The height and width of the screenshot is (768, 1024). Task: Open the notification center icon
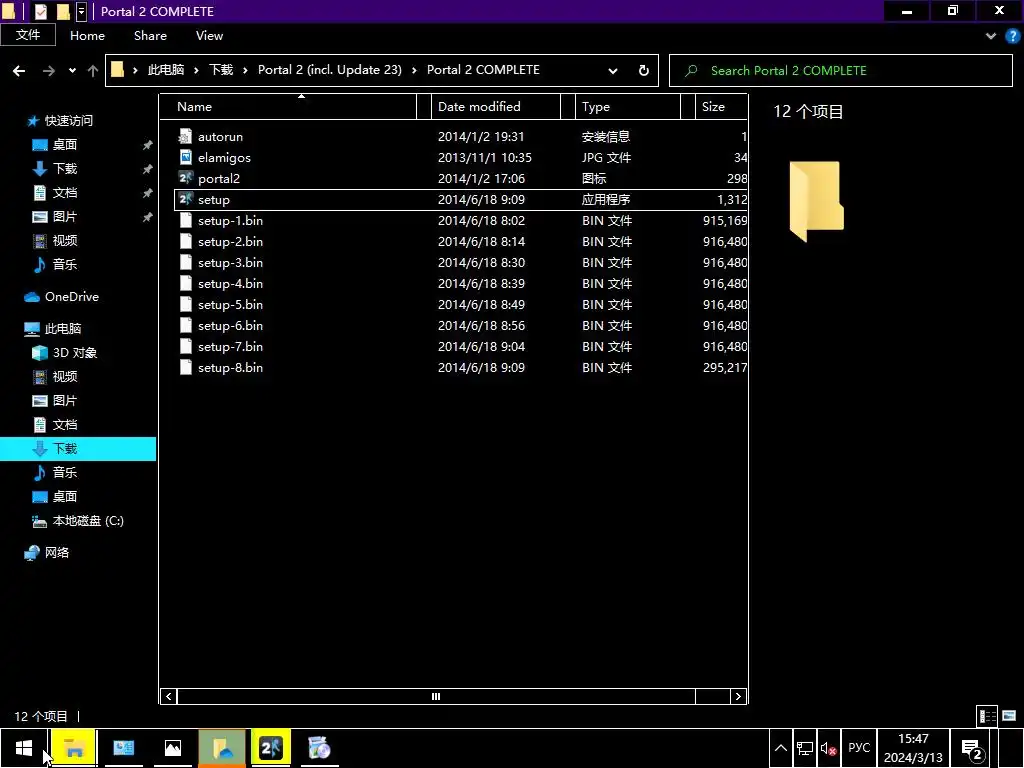coord(972,750)
